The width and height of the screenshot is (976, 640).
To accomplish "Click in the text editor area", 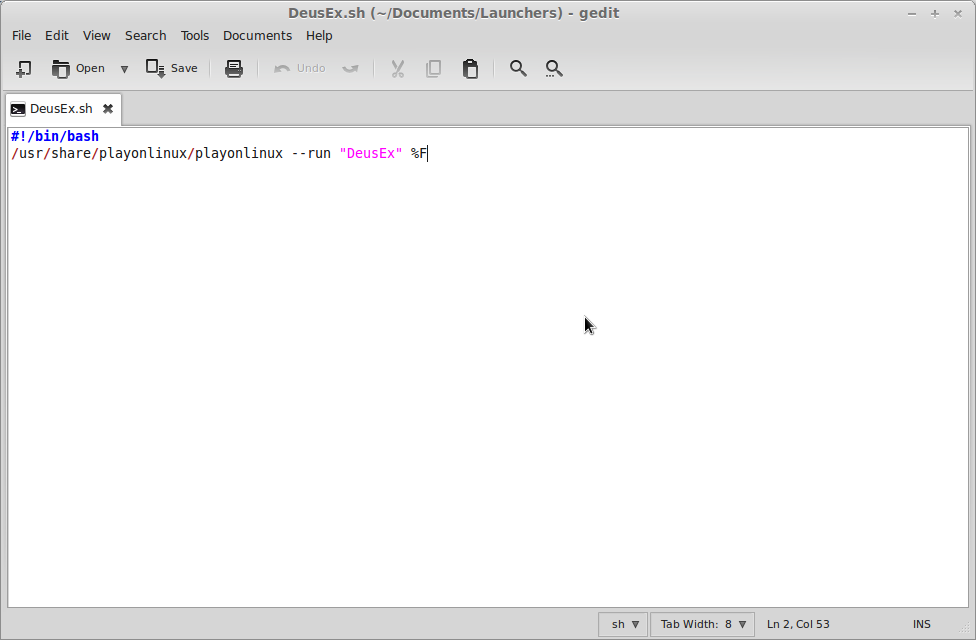I will (x=488, y=367).
